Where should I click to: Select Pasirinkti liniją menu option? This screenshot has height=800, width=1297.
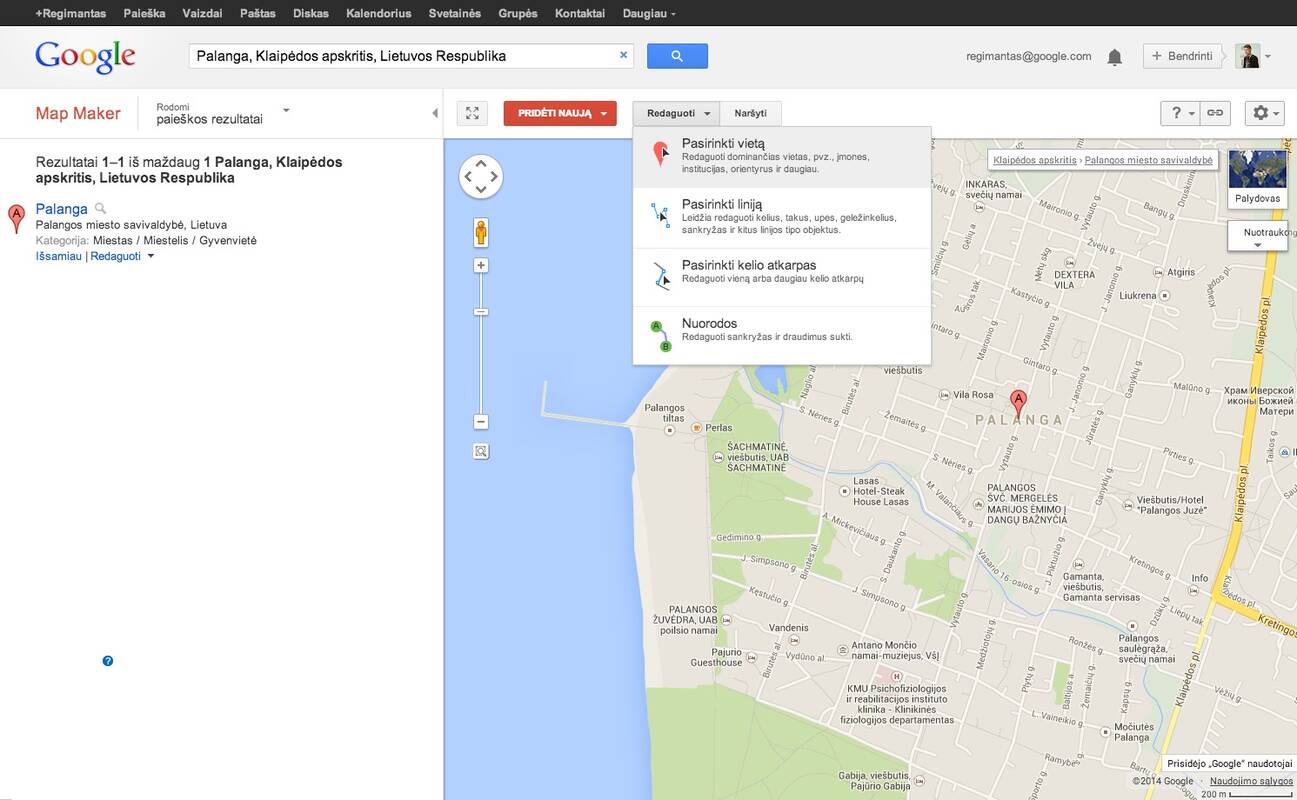tap(722, 205)
